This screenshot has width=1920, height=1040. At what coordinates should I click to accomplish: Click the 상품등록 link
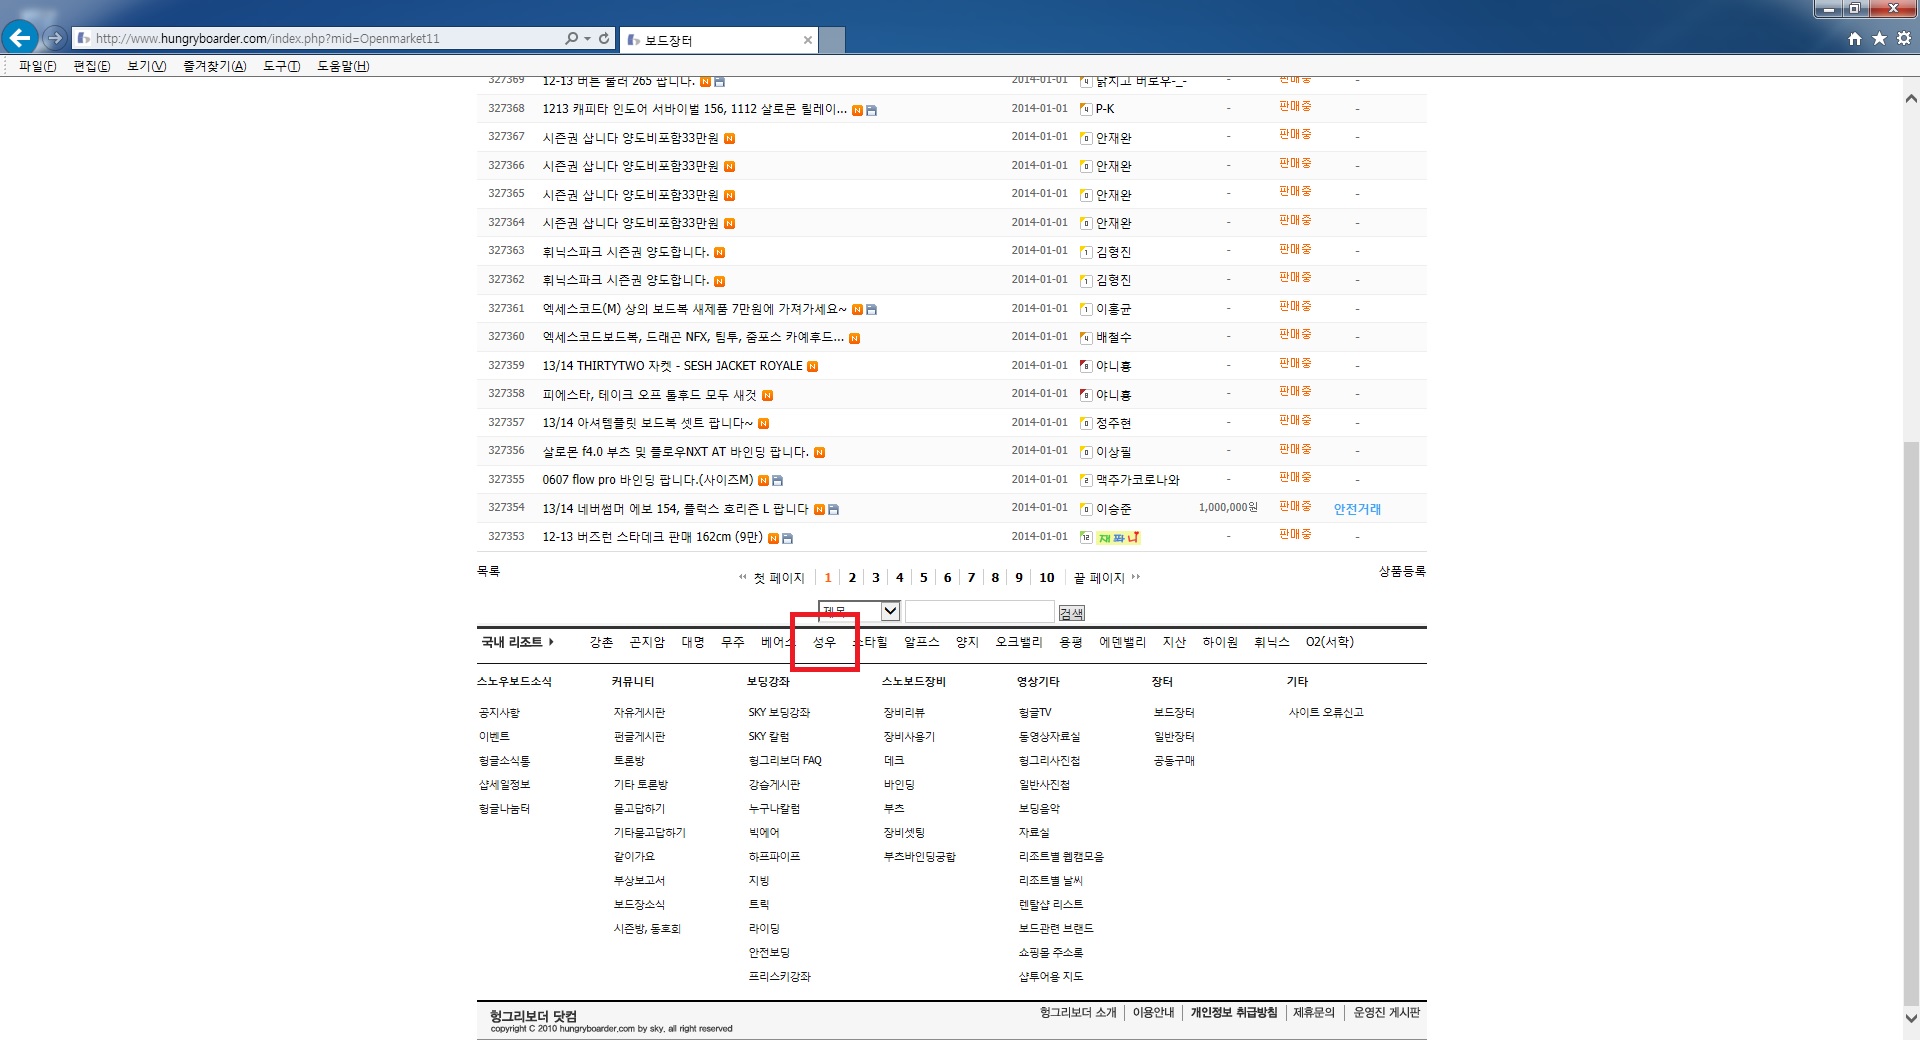click(x=1402, y=571)
